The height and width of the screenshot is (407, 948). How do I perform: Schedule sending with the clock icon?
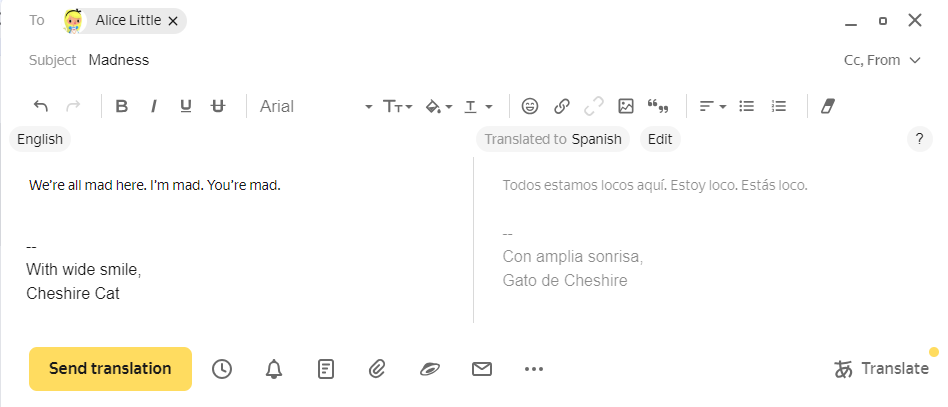coord(222,369)
